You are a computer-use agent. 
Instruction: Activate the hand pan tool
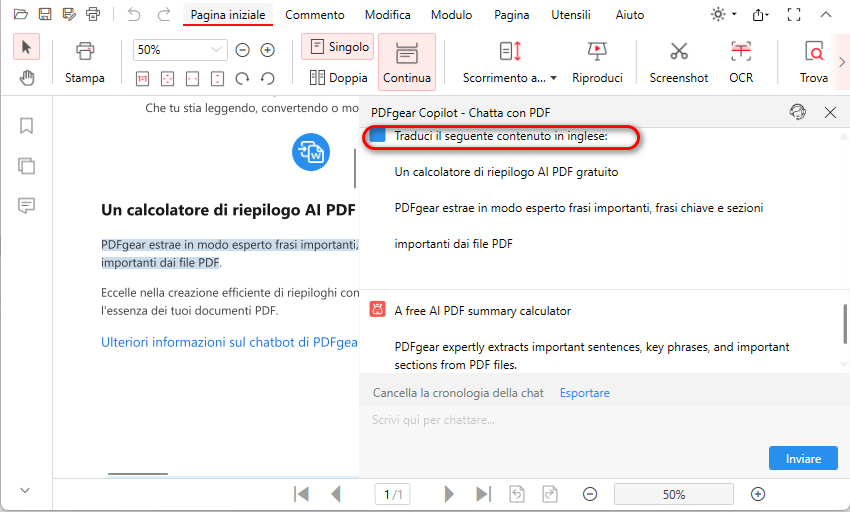pyautogui.click(x=26, y=78)
